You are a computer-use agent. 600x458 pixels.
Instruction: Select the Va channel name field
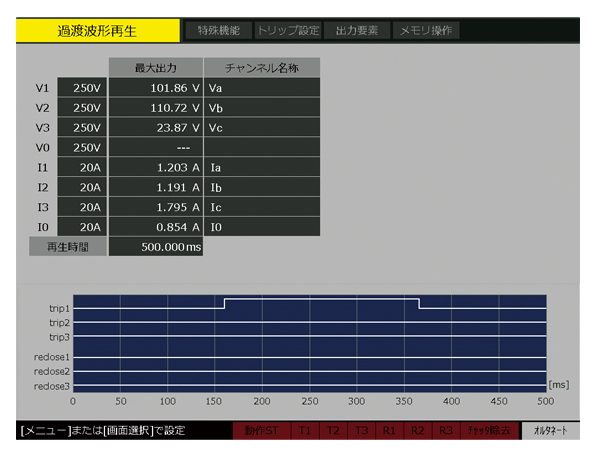tap(263, 88)
